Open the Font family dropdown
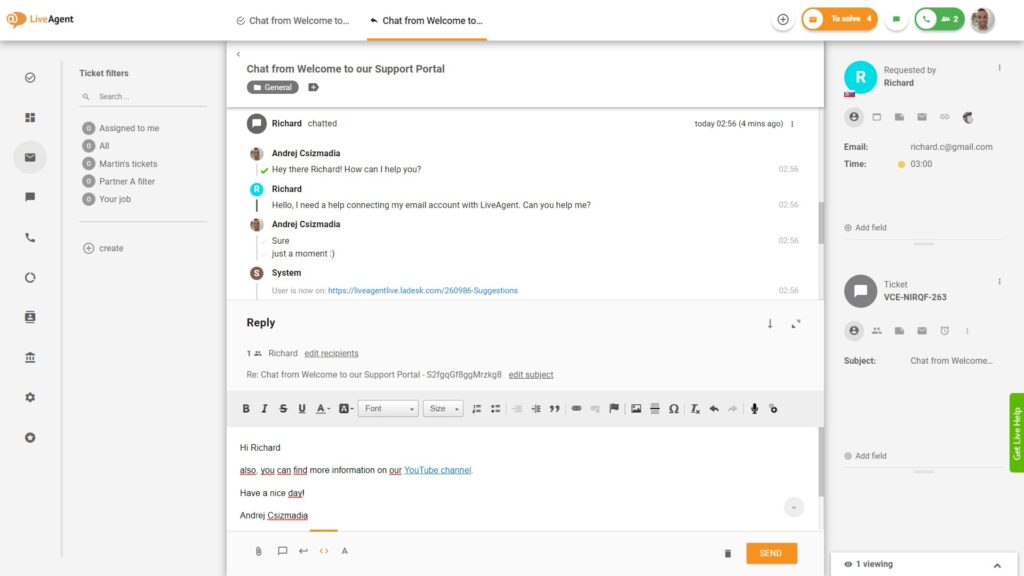The image size is (1024, 576). (x=388, y=408)
